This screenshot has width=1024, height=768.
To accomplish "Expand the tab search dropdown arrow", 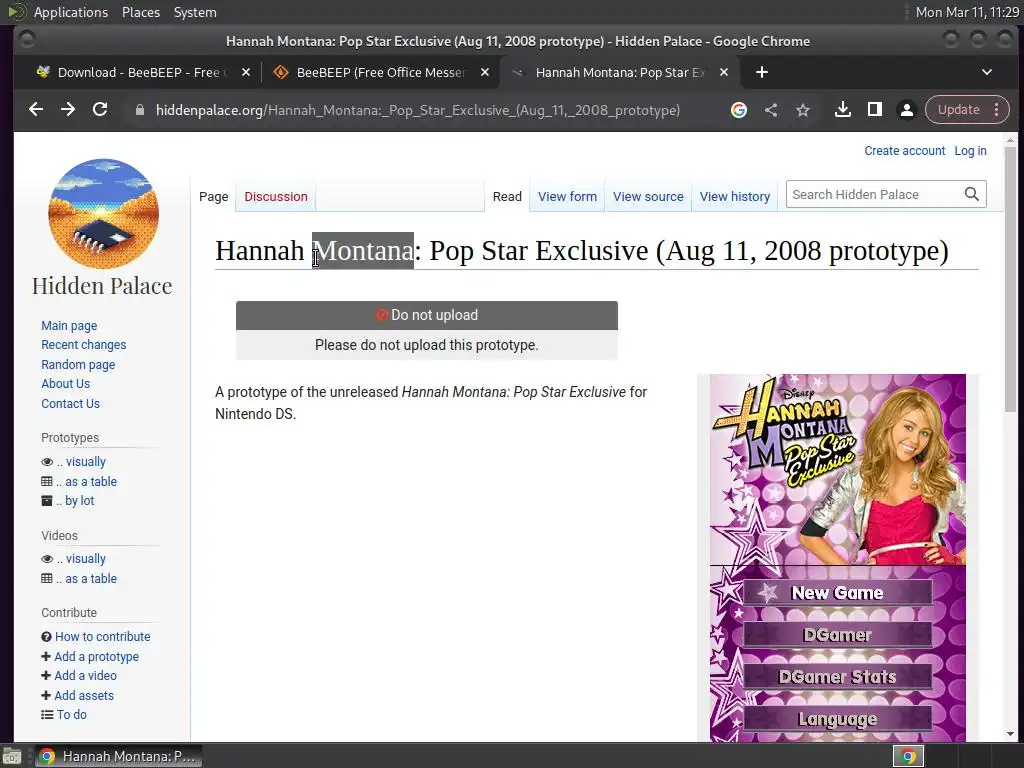I will (x=987, y=72).
